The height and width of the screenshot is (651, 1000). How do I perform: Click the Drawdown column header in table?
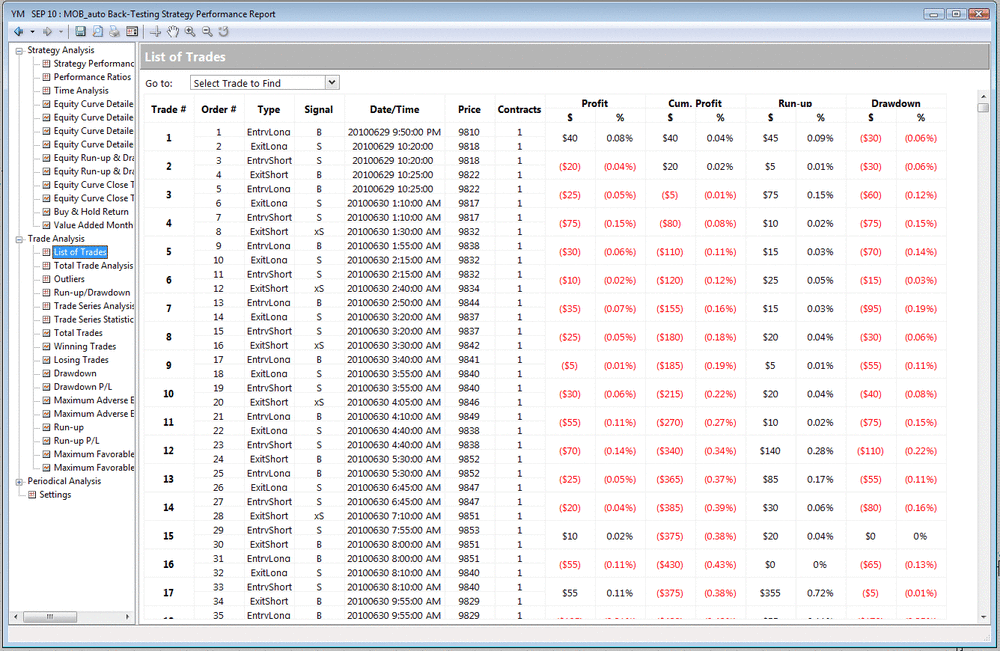pyautogui.click(x=895, y=103)
